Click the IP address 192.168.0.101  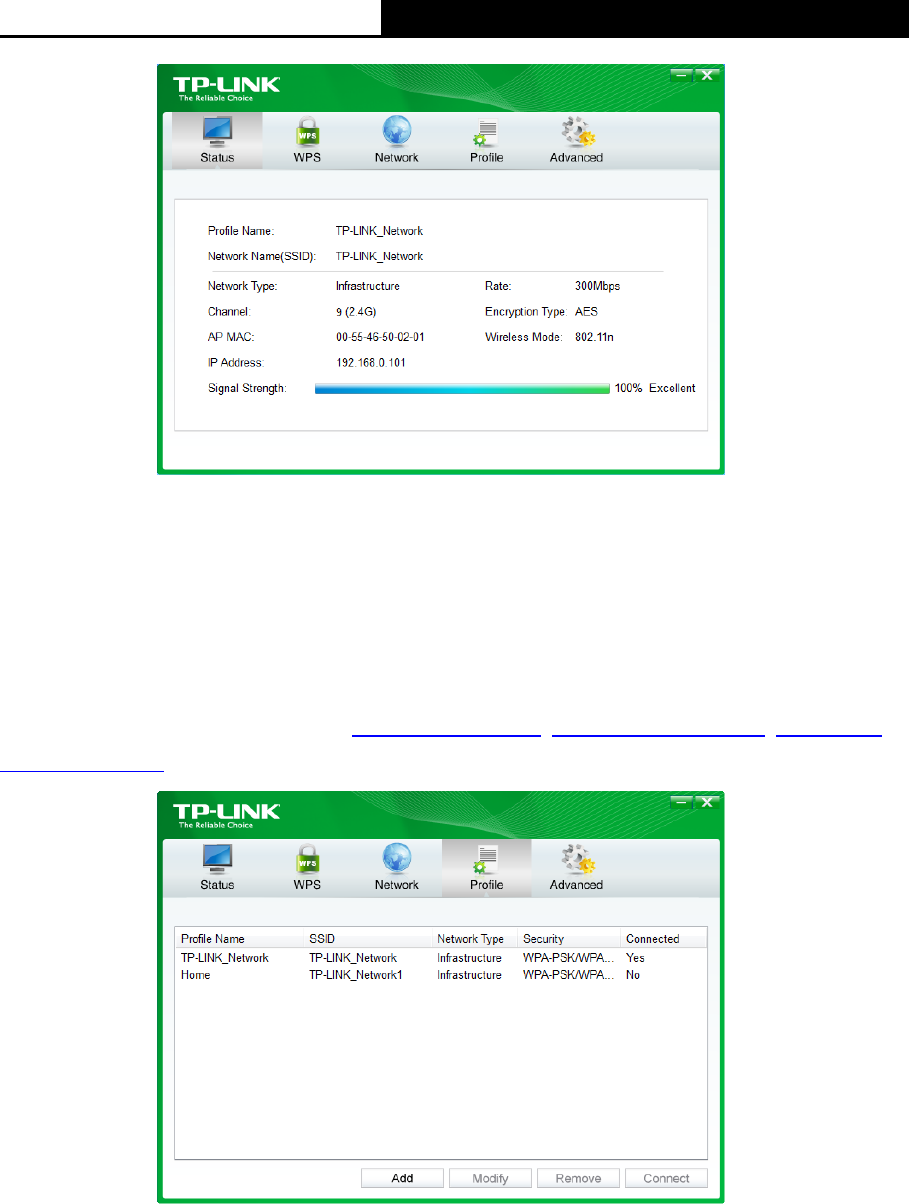[371, 363]
